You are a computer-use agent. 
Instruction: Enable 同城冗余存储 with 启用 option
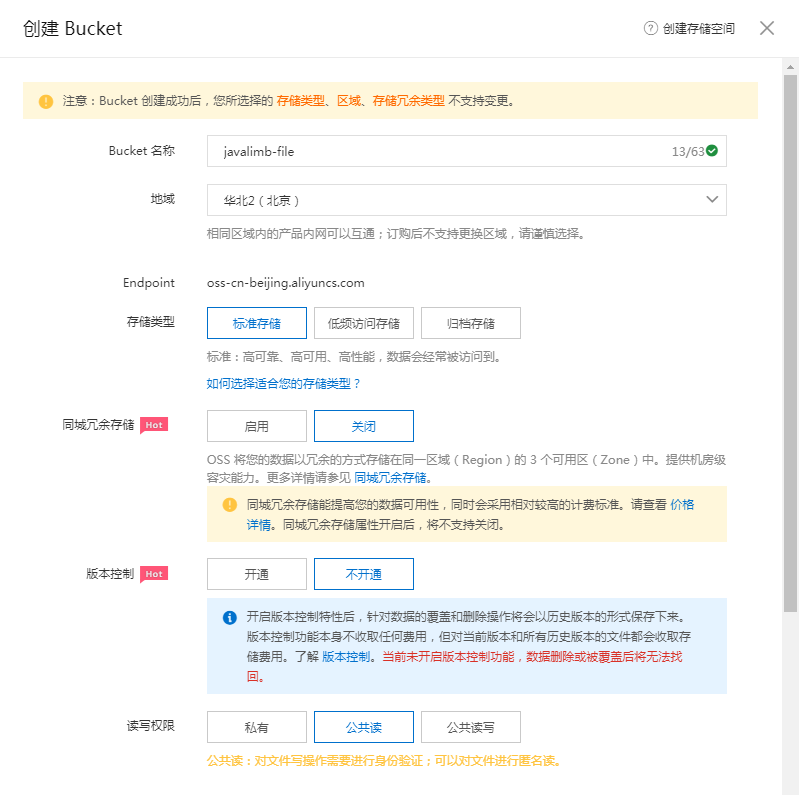coord(257,426)
